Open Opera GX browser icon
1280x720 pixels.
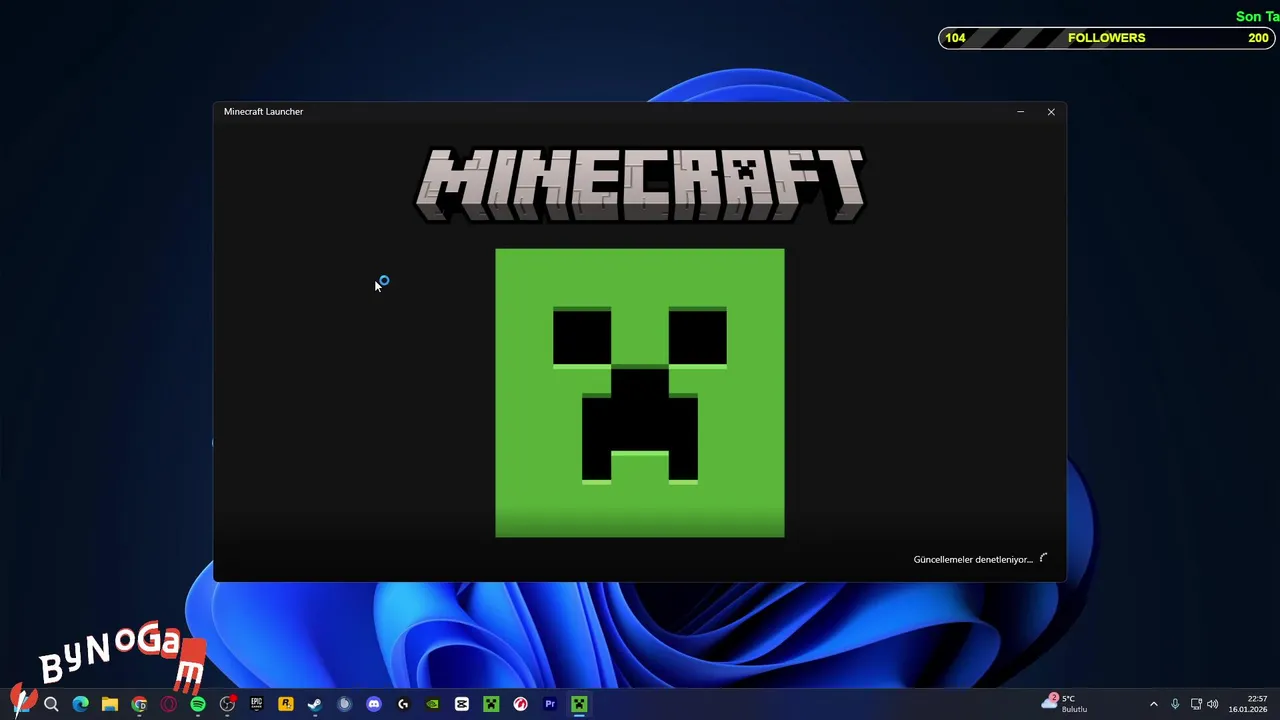[168, 704]
